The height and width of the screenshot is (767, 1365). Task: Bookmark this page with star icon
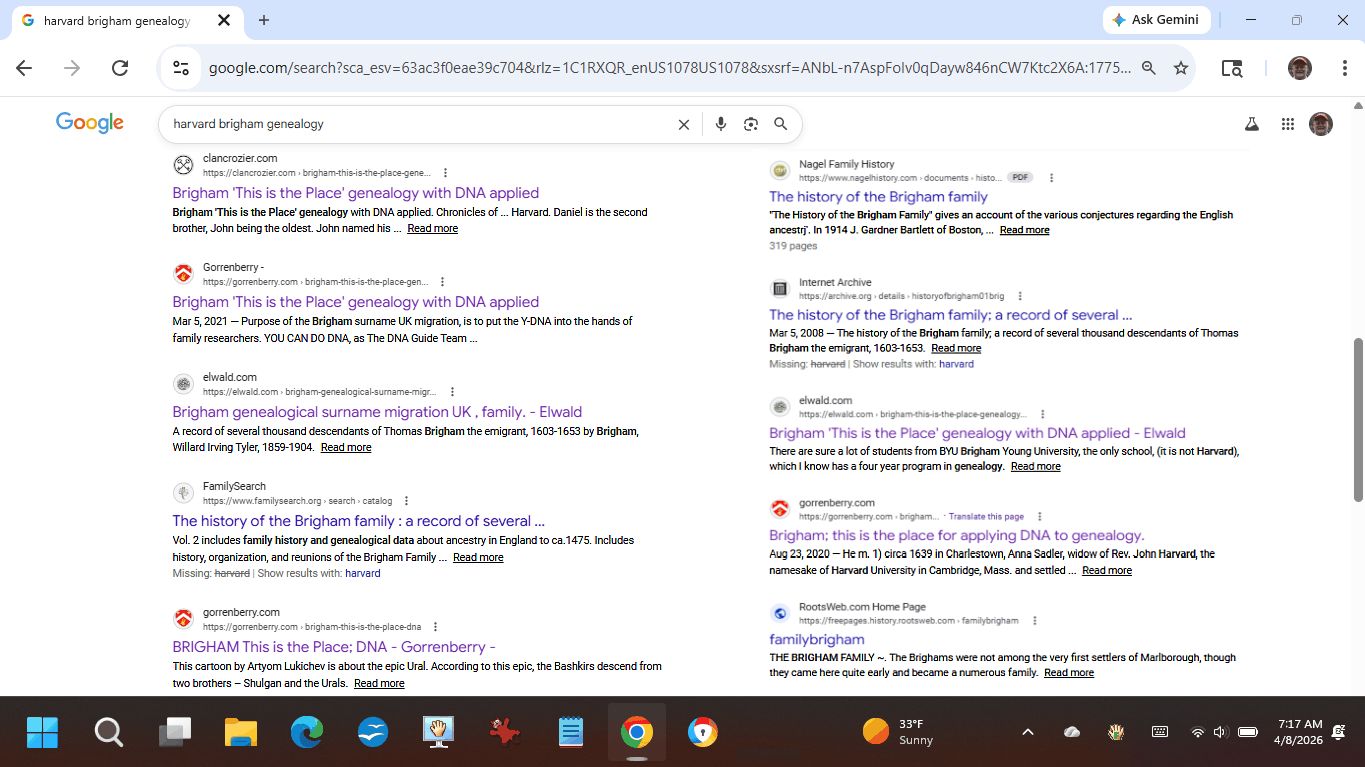click(x=1181, y=68)
